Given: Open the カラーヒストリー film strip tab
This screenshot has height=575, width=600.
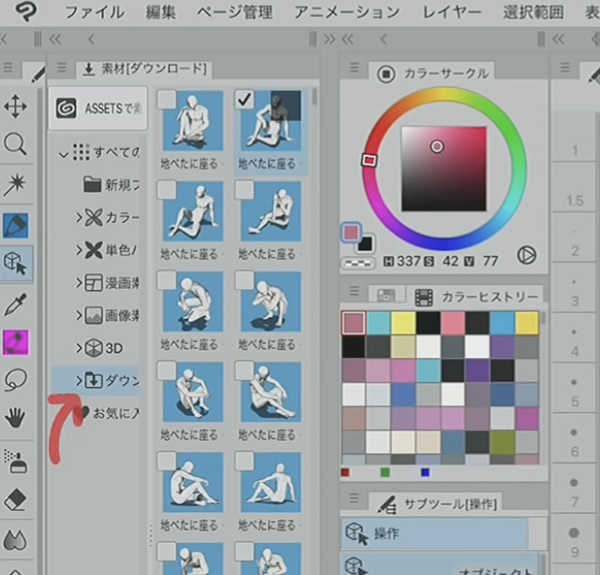Looking at the screenshot, I should coord(424,297).
